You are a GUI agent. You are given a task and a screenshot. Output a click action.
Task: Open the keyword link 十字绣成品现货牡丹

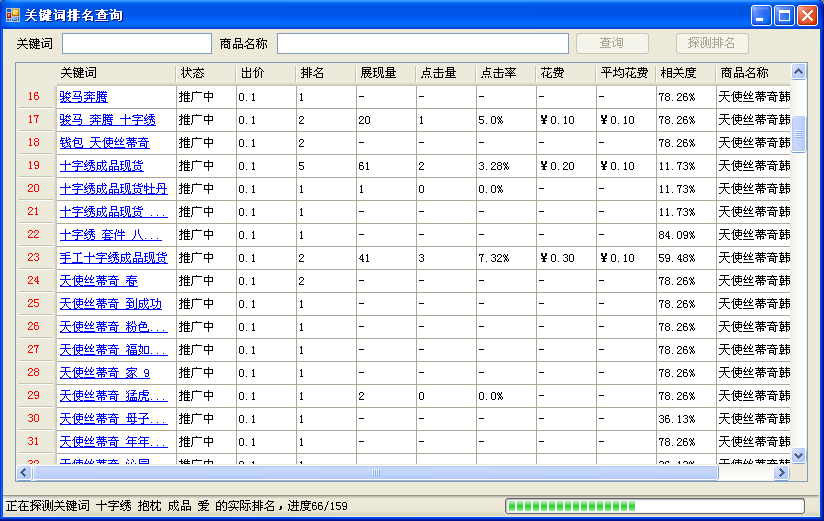[114, 189]
